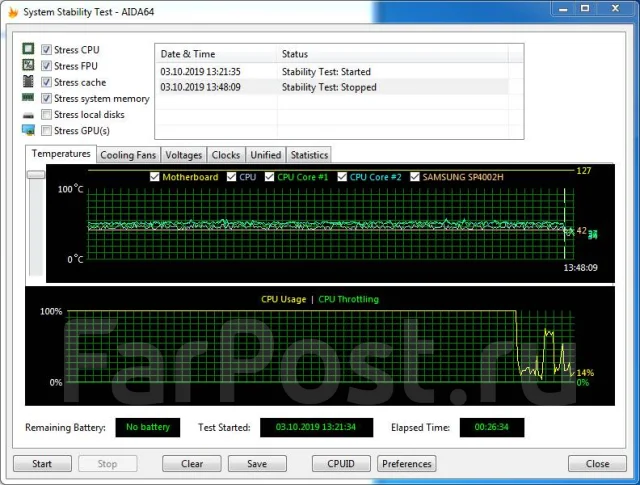Click the CPU Throttling graph label
The width and height of the screenshot is (640, 485).
pos(349,299)
